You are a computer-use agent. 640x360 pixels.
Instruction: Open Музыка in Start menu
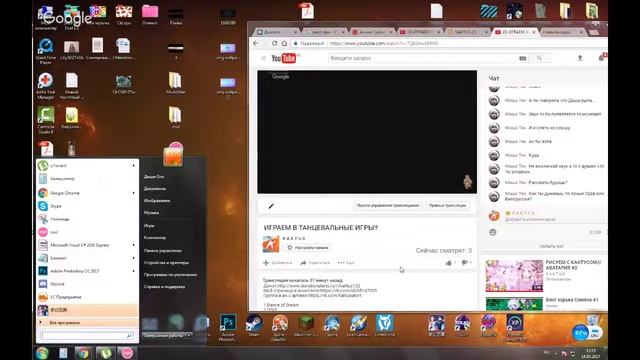tap(151, 213)
